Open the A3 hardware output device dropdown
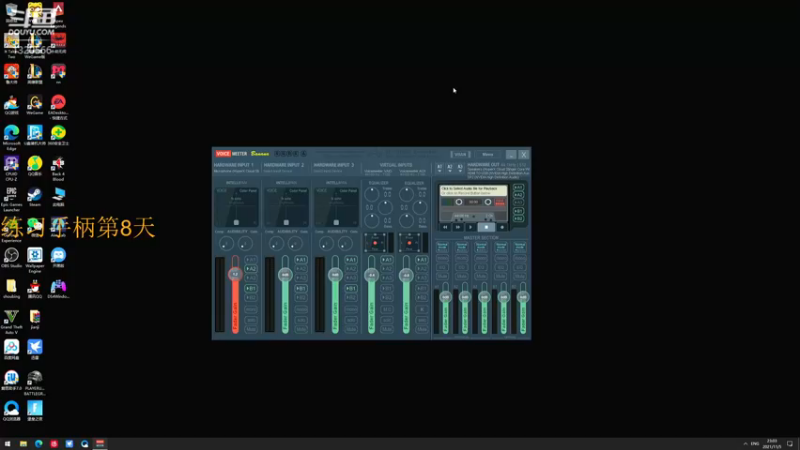 (460, 168)
